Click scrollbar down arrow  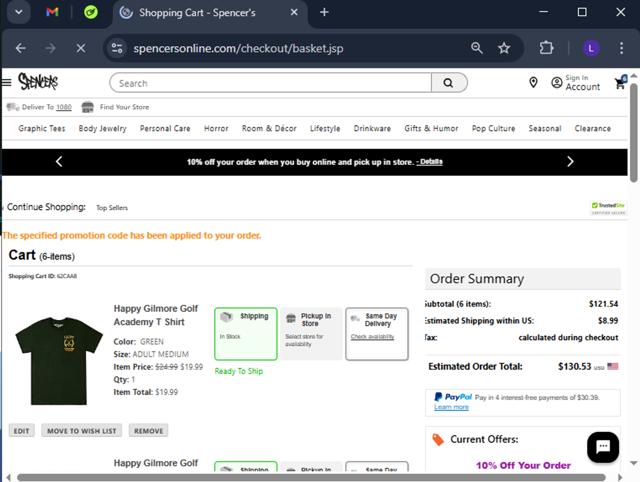click(x=633, y=463)
